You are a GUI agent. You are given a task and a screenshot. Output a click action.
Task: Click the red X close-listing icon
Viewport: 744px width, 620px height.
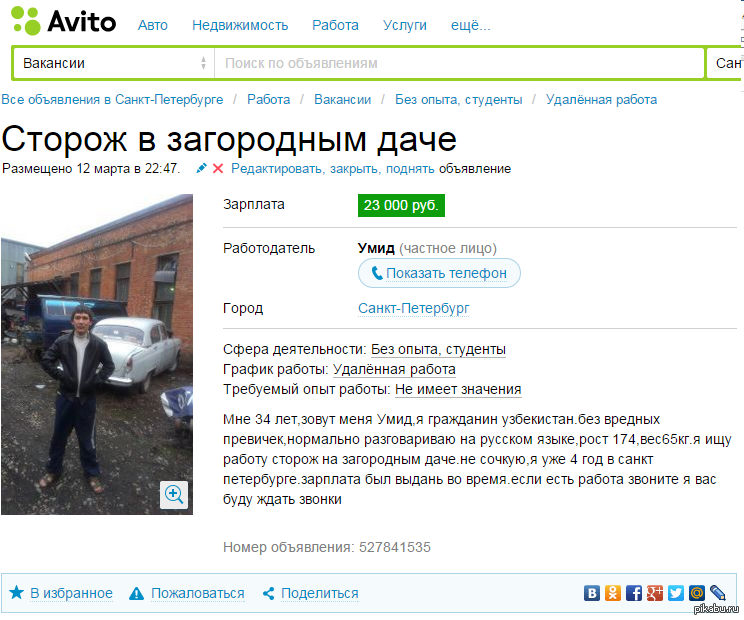point(218,168)
